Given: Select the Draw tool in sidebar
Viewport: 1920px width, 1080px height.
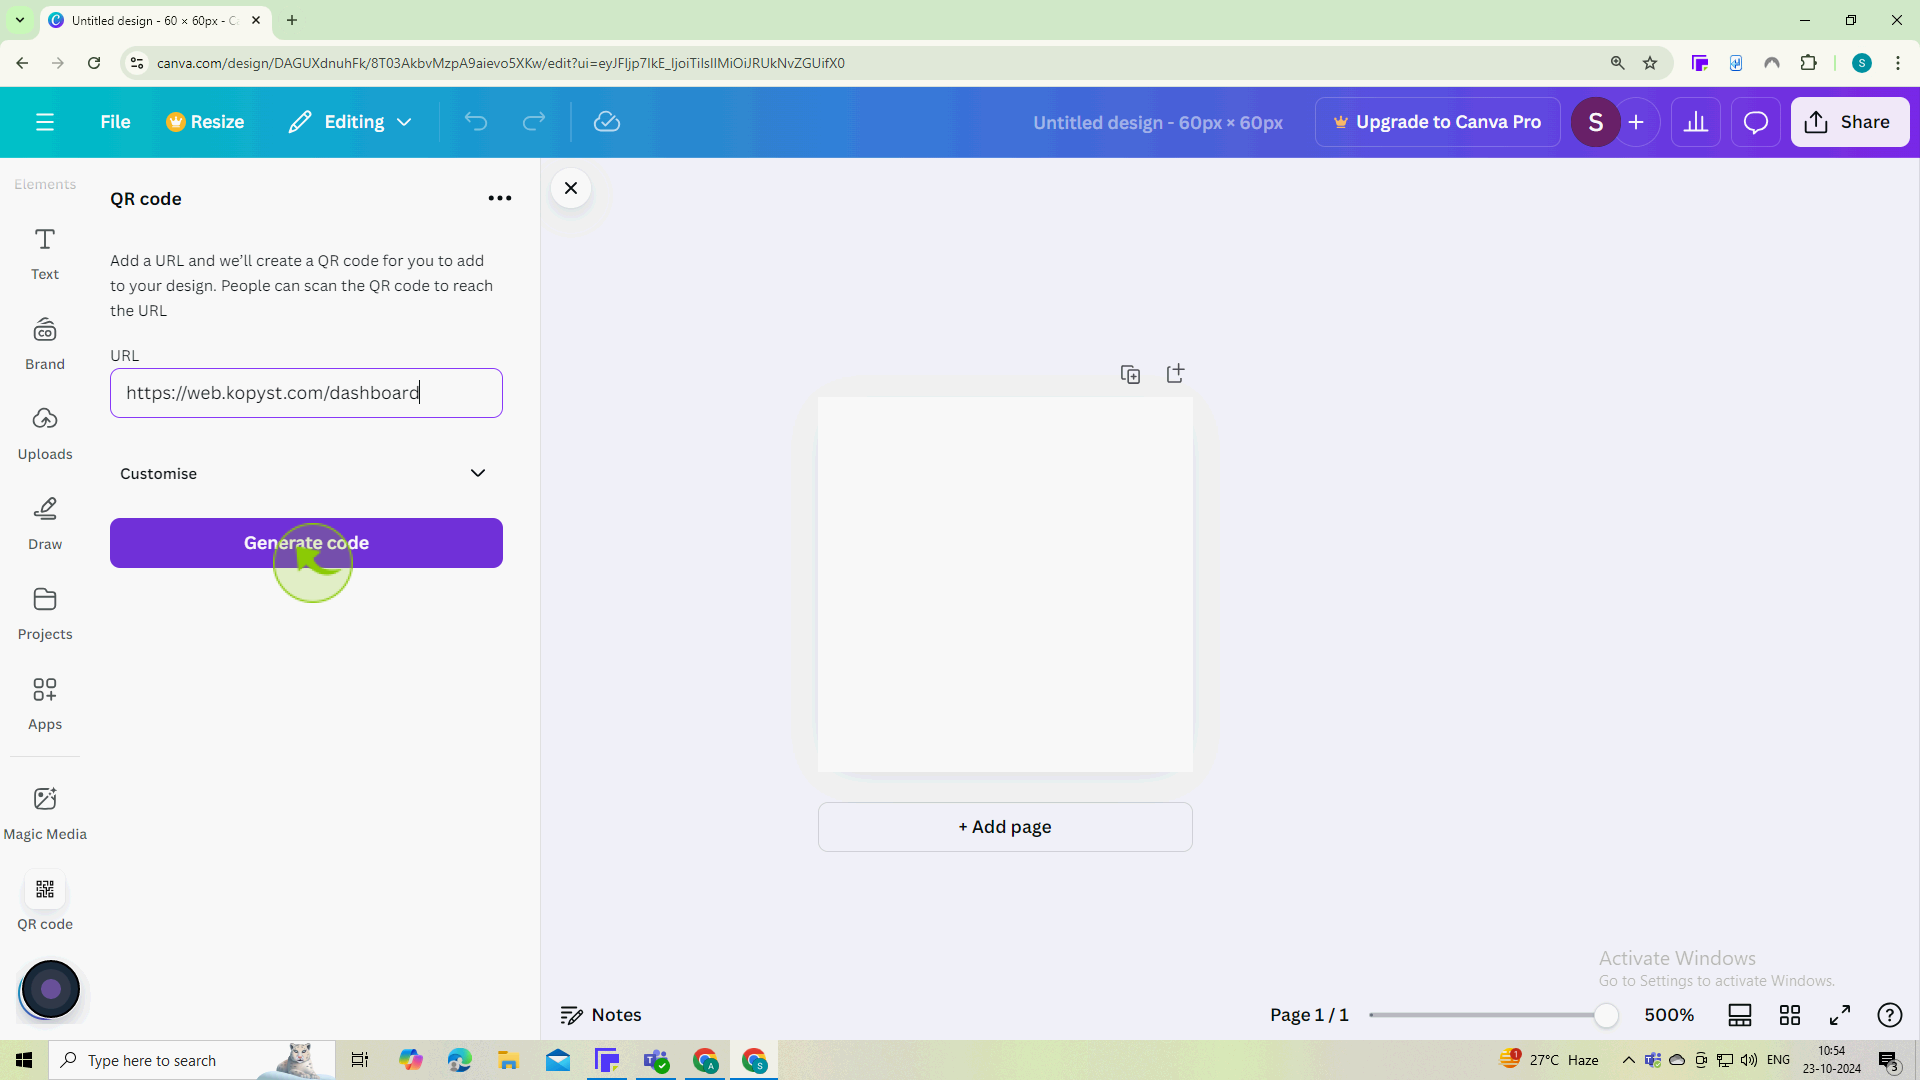Looking at the screenshot, I should coord(45,524).
